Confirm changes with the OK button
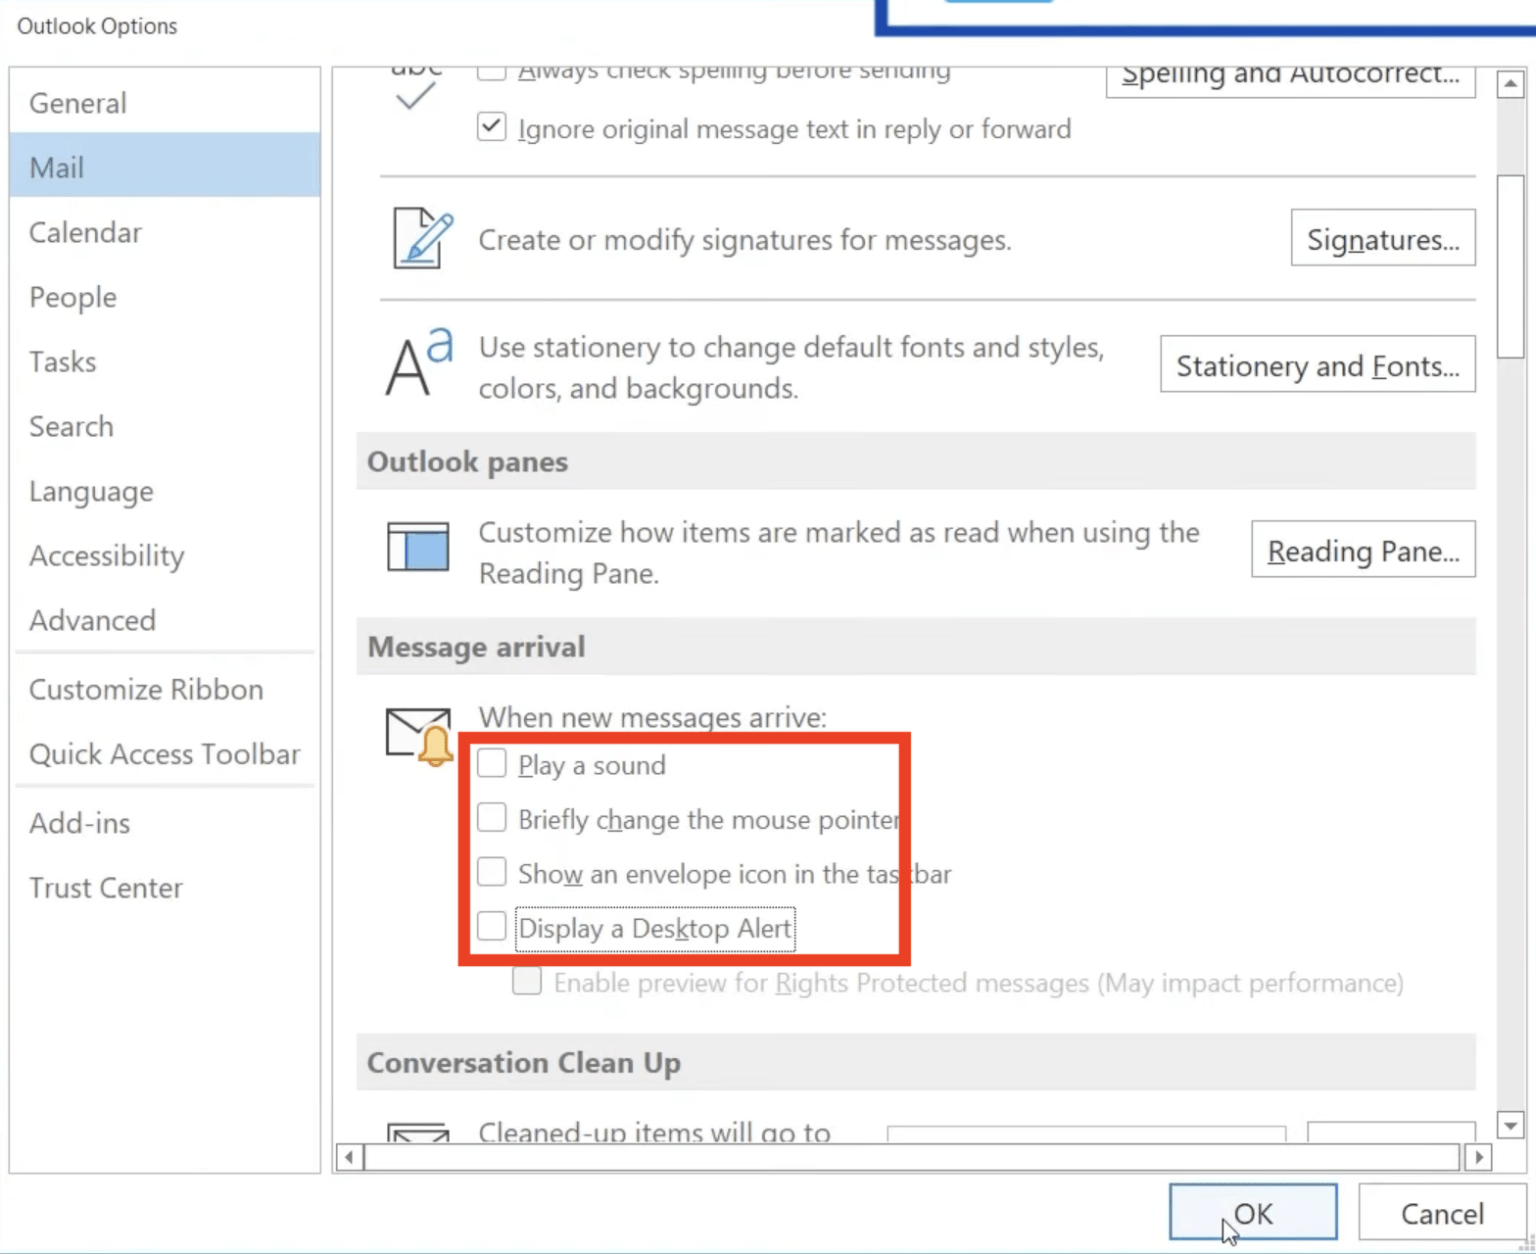1536x1254 pixels. [1253, 1212]
